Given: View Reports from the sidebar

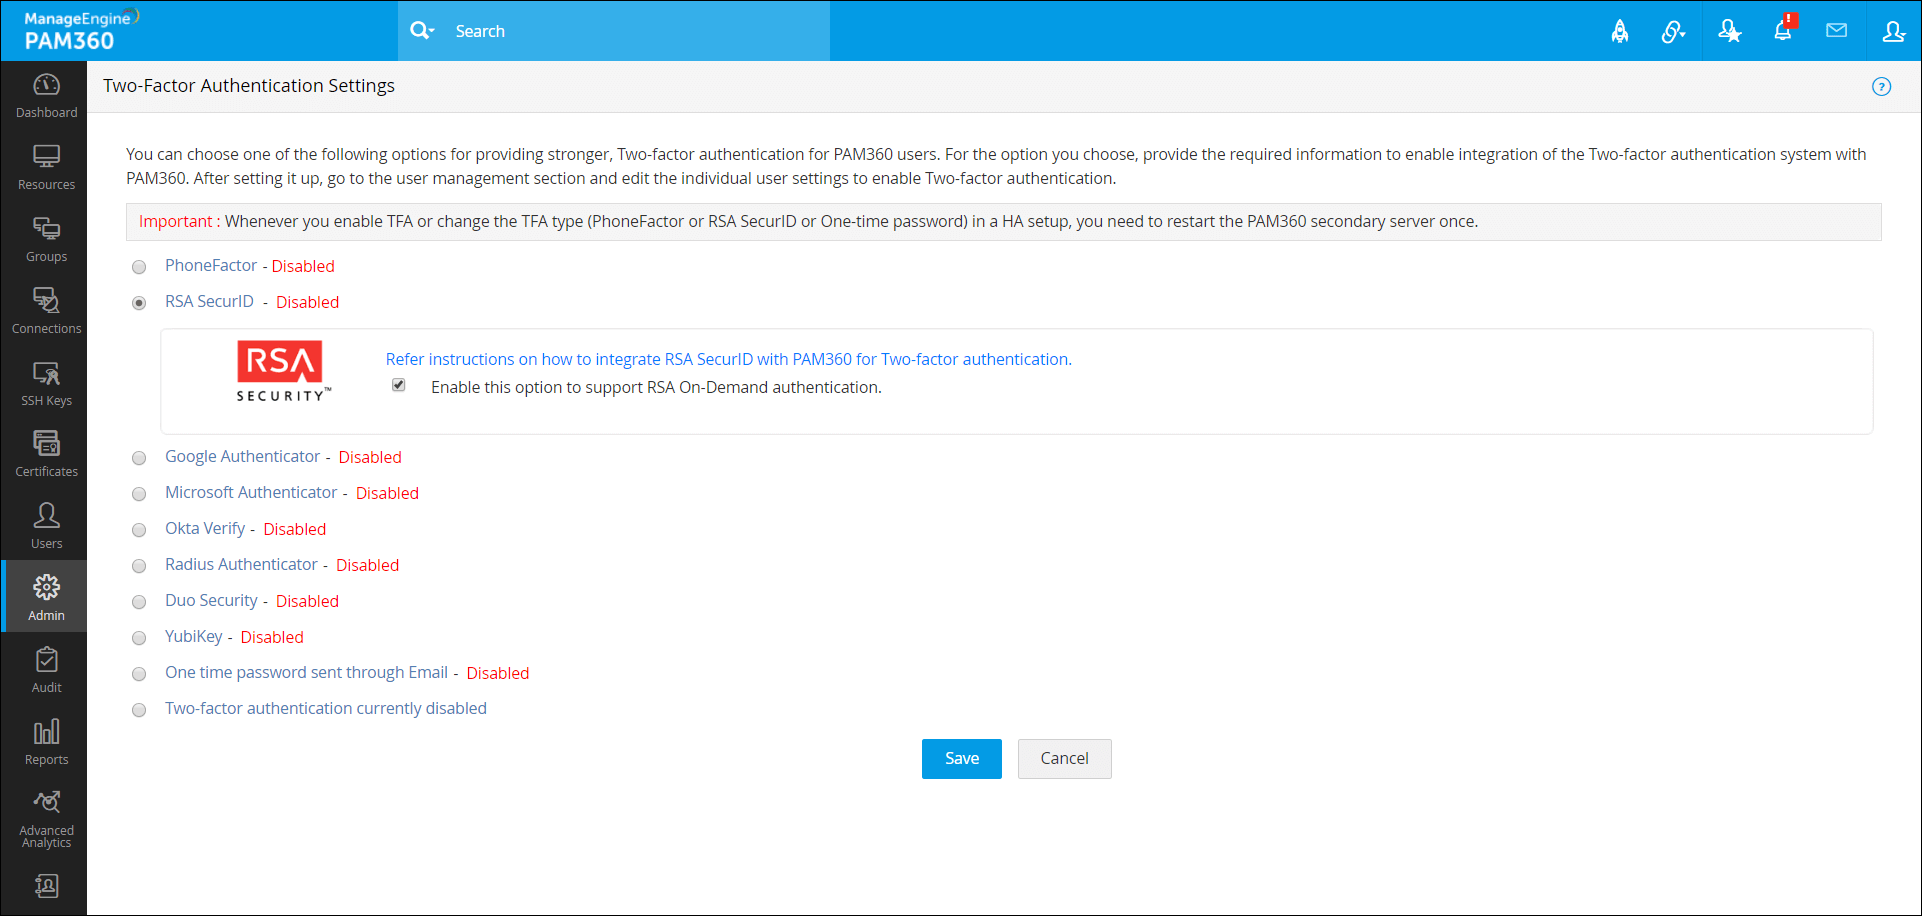Looking at the screenshot, I should tap(46, 743).
